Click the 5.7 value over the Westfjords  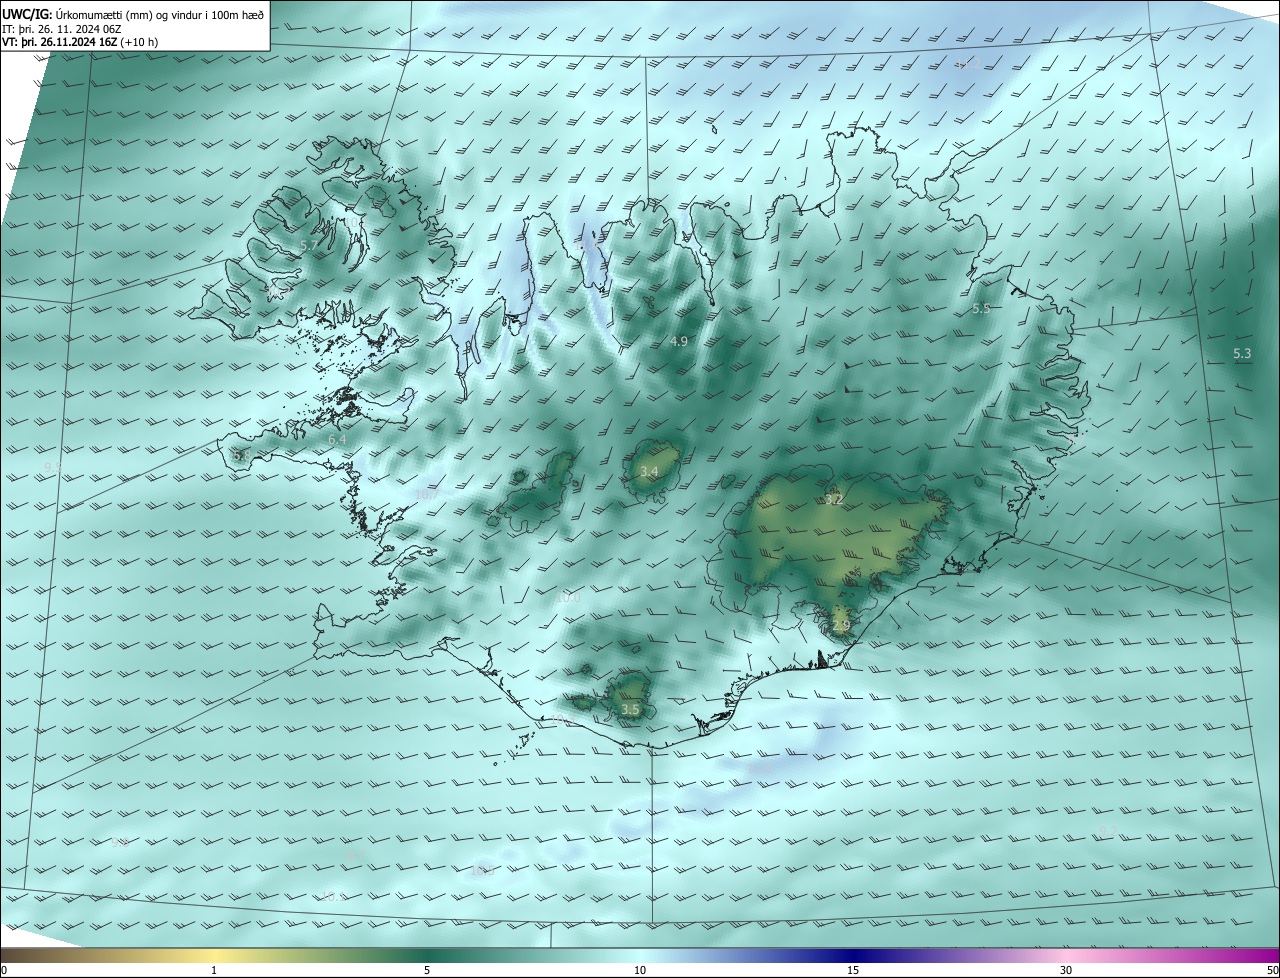click(x=309, y=245)
